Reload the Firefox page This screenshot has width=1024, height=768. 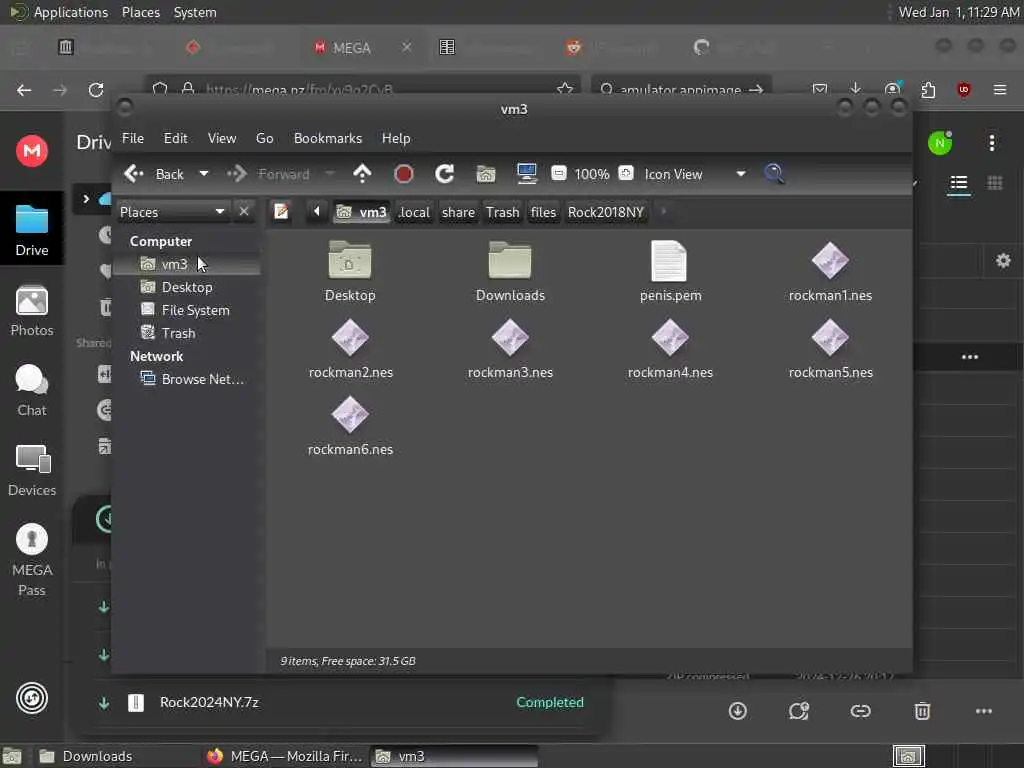96,89
